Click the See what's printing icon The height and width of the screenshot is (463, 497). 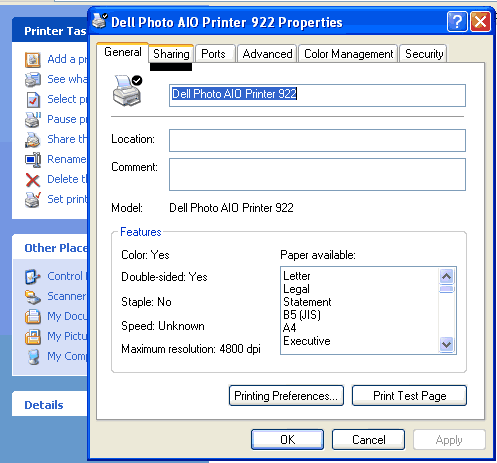point(33,80)
